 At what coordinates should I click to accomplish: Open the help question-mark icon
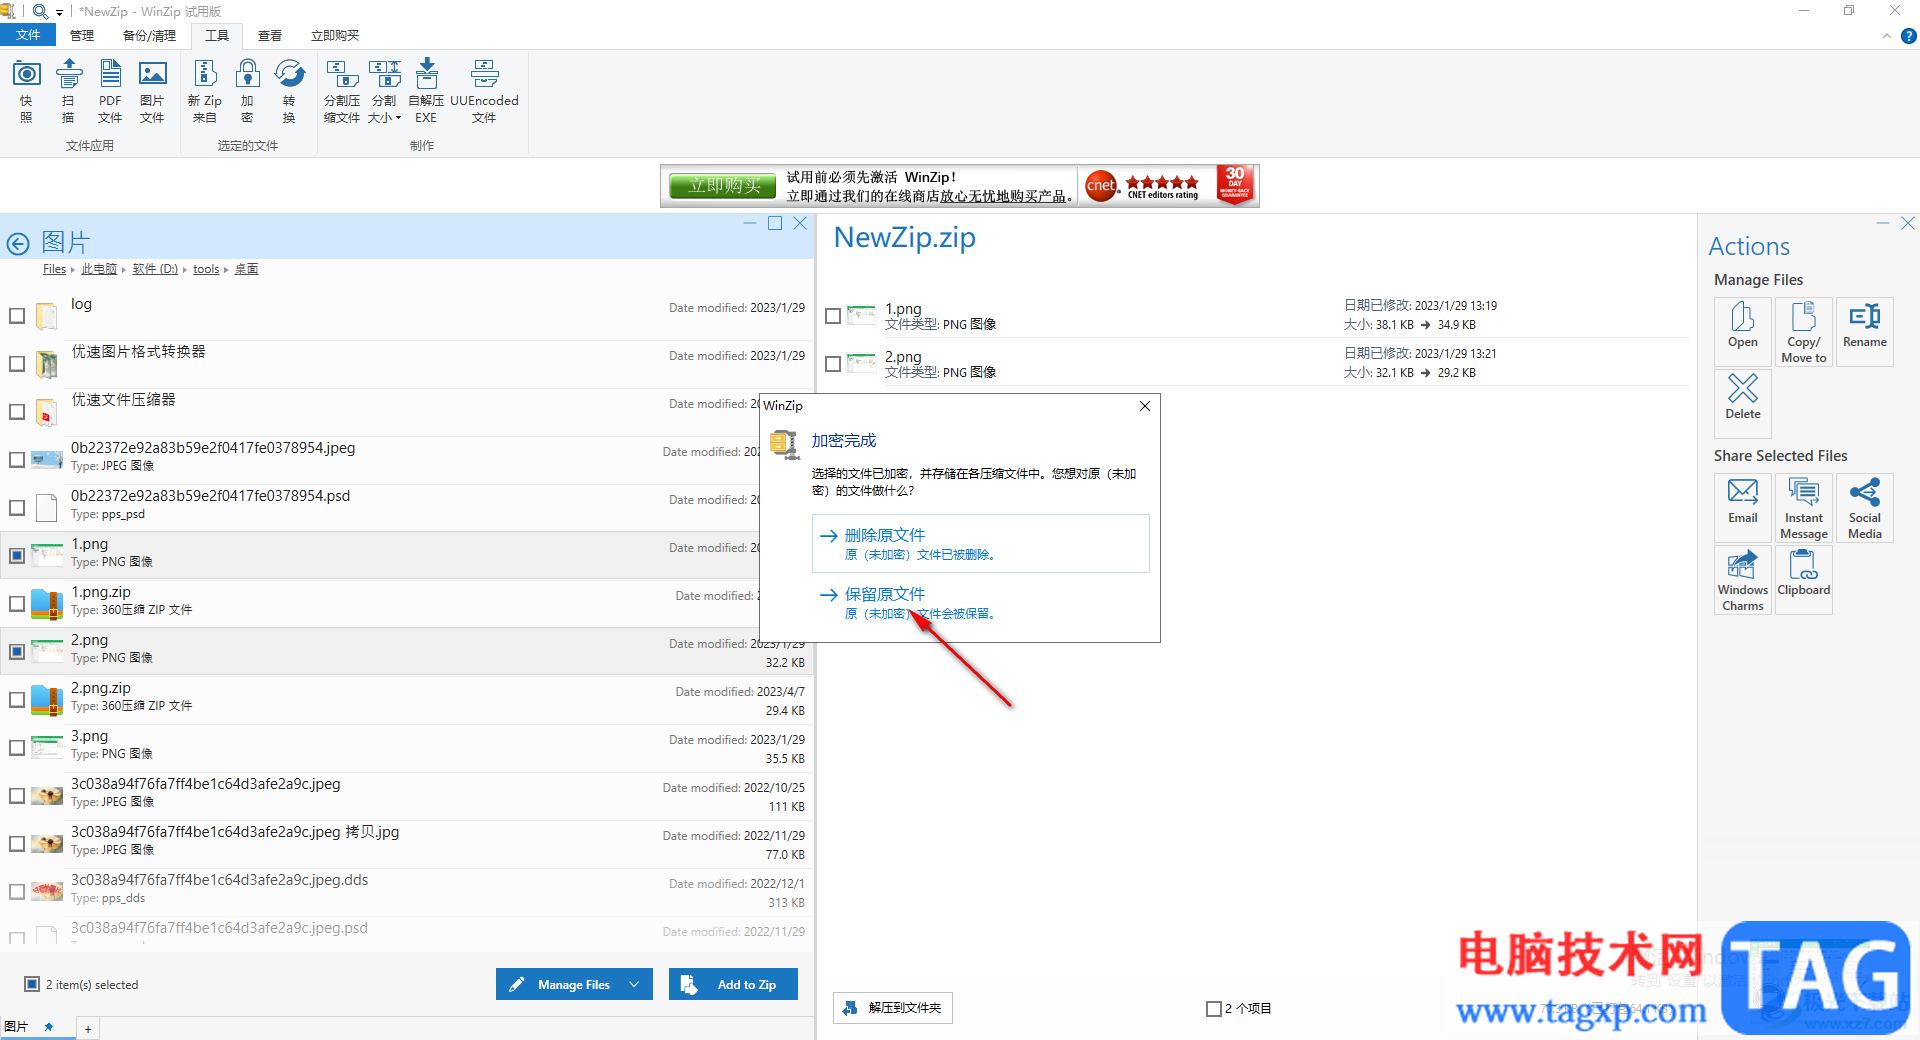pyautogui.click(x=1908, y=35)
